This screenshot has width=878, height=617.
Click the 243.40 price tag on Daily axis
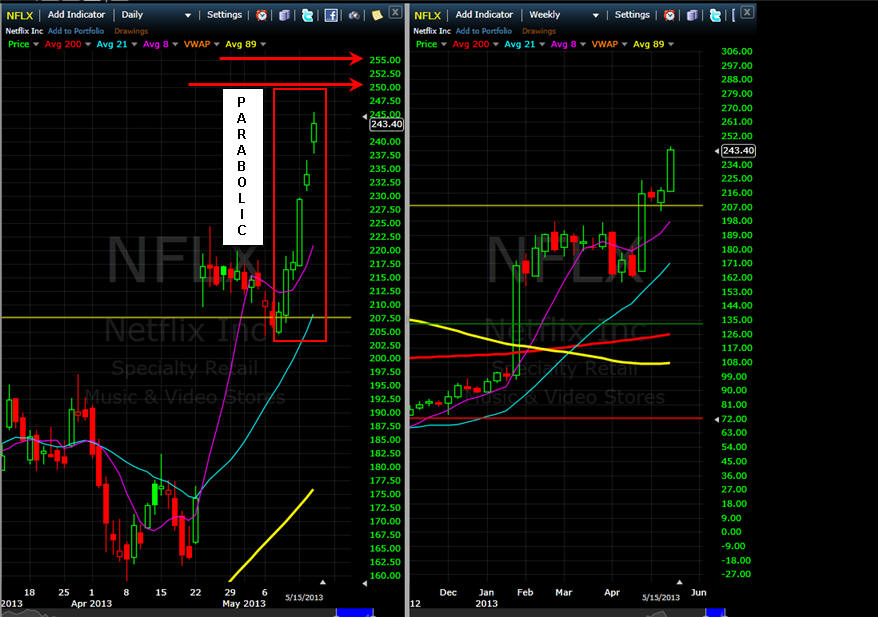(x=386, y=124)
